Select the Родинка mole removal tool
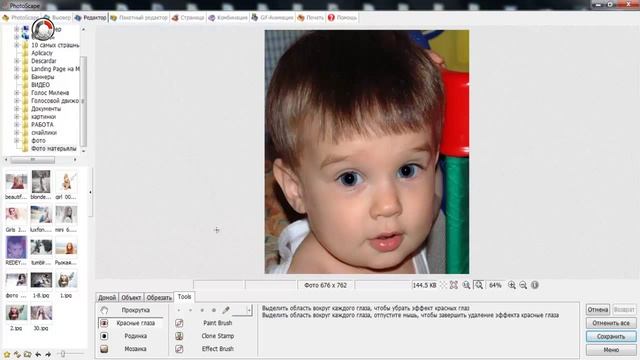This screenshot has height=360, width=640. [x=131, y=336]
